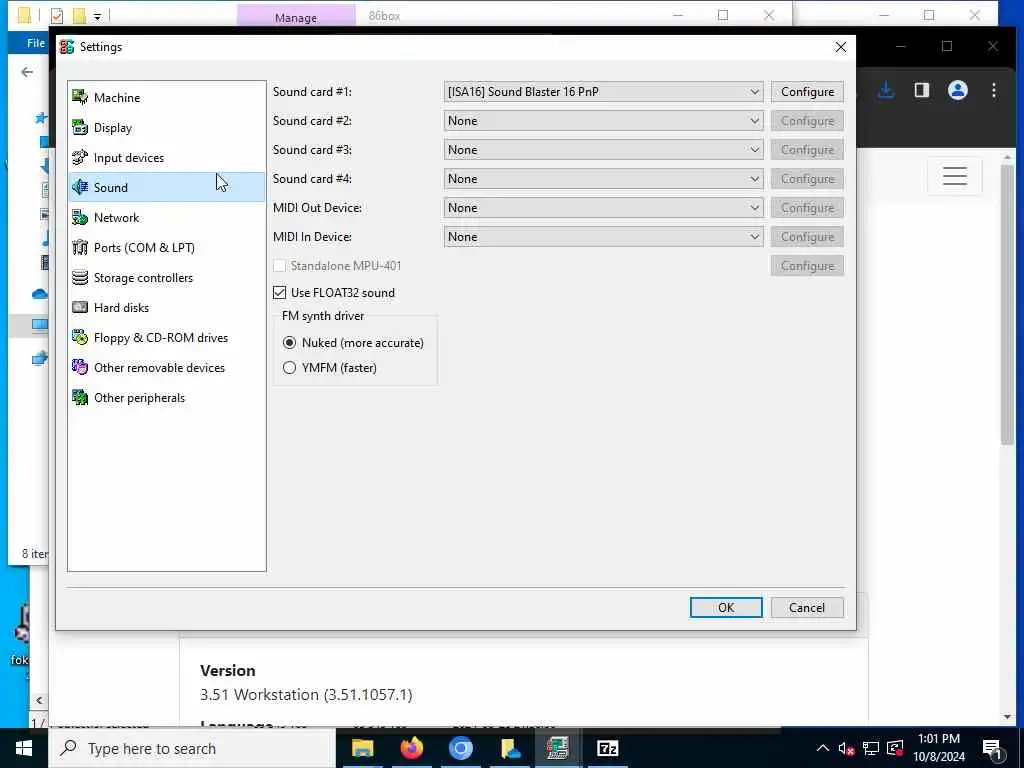Viewport: 1024px width, 768px height.
Task: Select Storage controllers category label
Action: (143, 278)
